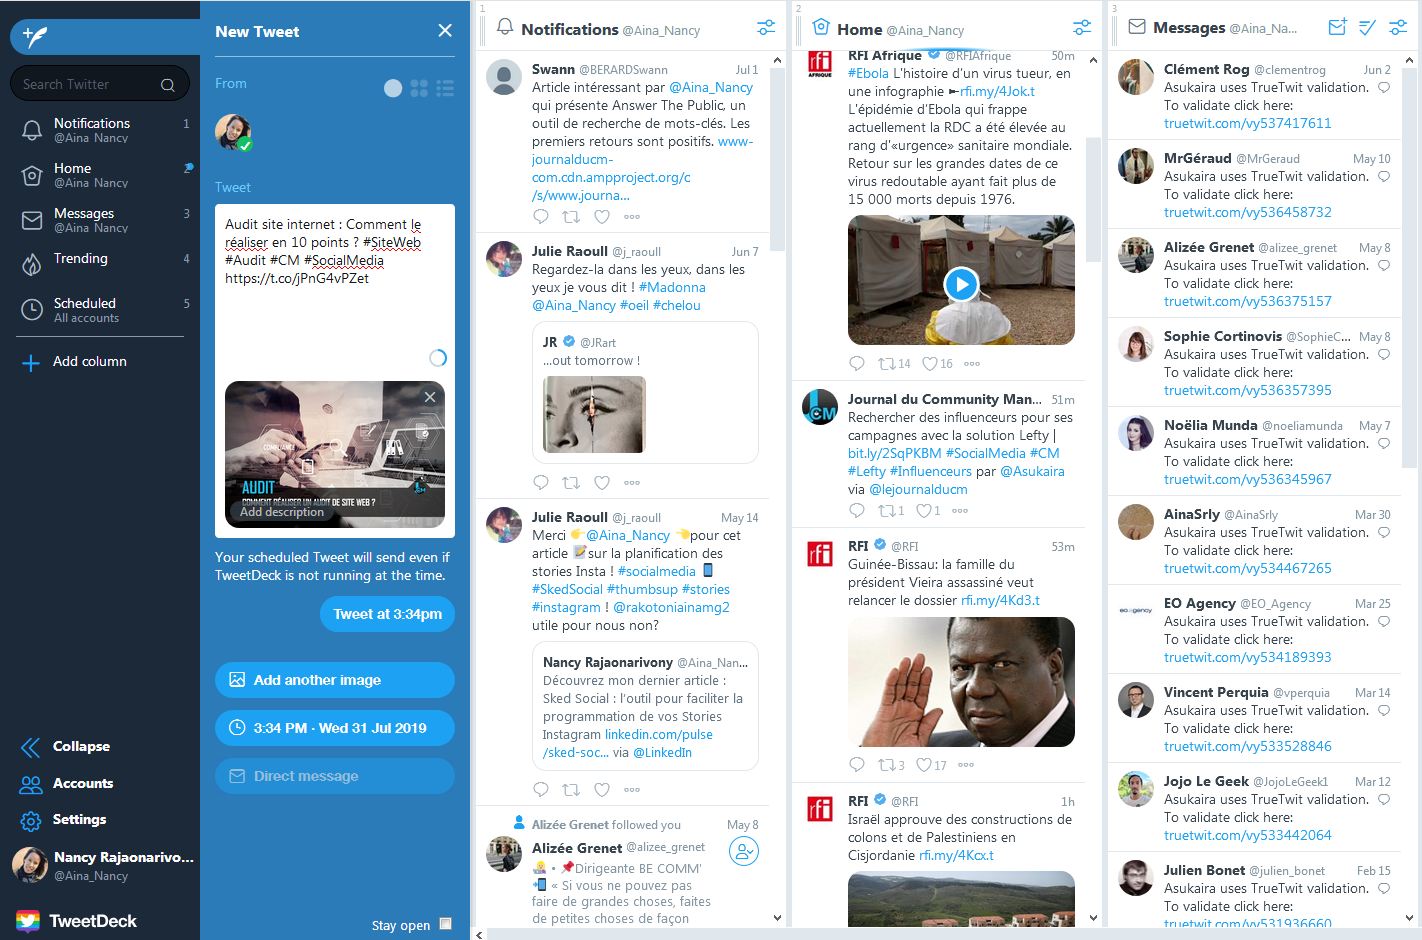Click the TweetDeck logo
Screen dimensions: 1422x940
click(77, 921)
